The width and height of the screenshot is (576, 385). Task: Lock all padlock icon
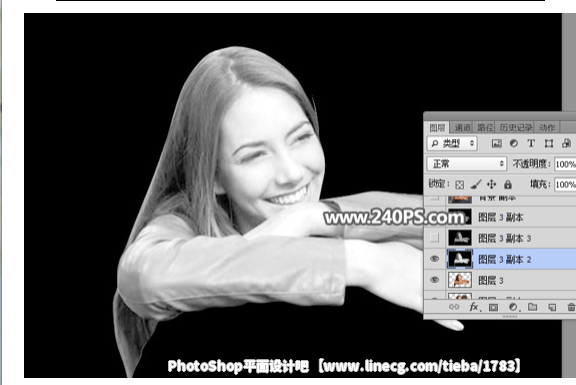point(508,184)
